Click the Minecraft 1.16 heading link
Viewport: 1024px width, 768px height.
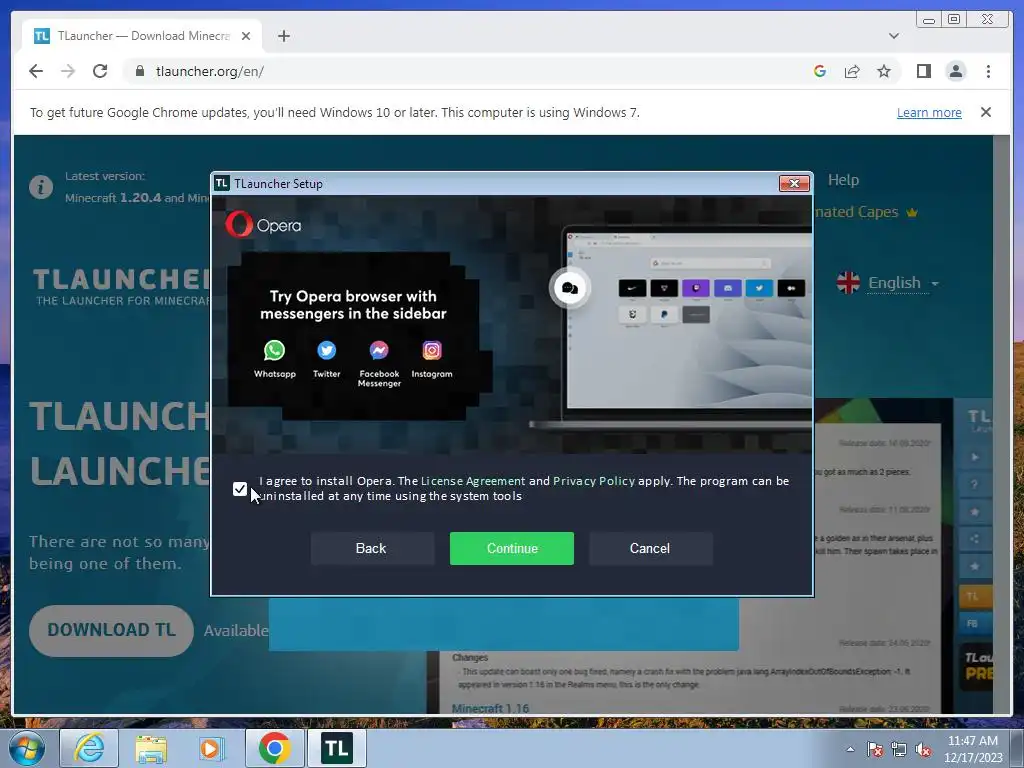pos(490,708)
